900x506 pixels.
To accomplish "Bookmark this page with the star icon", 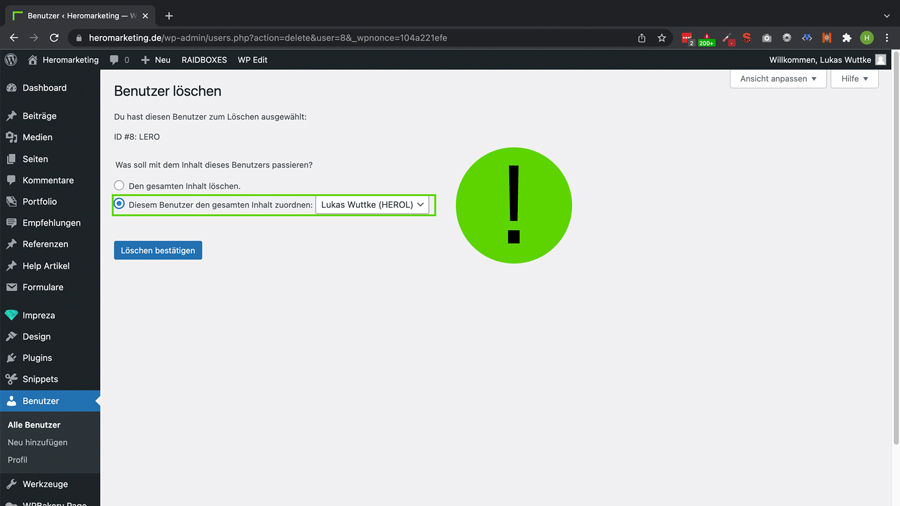I will [662, 38].
